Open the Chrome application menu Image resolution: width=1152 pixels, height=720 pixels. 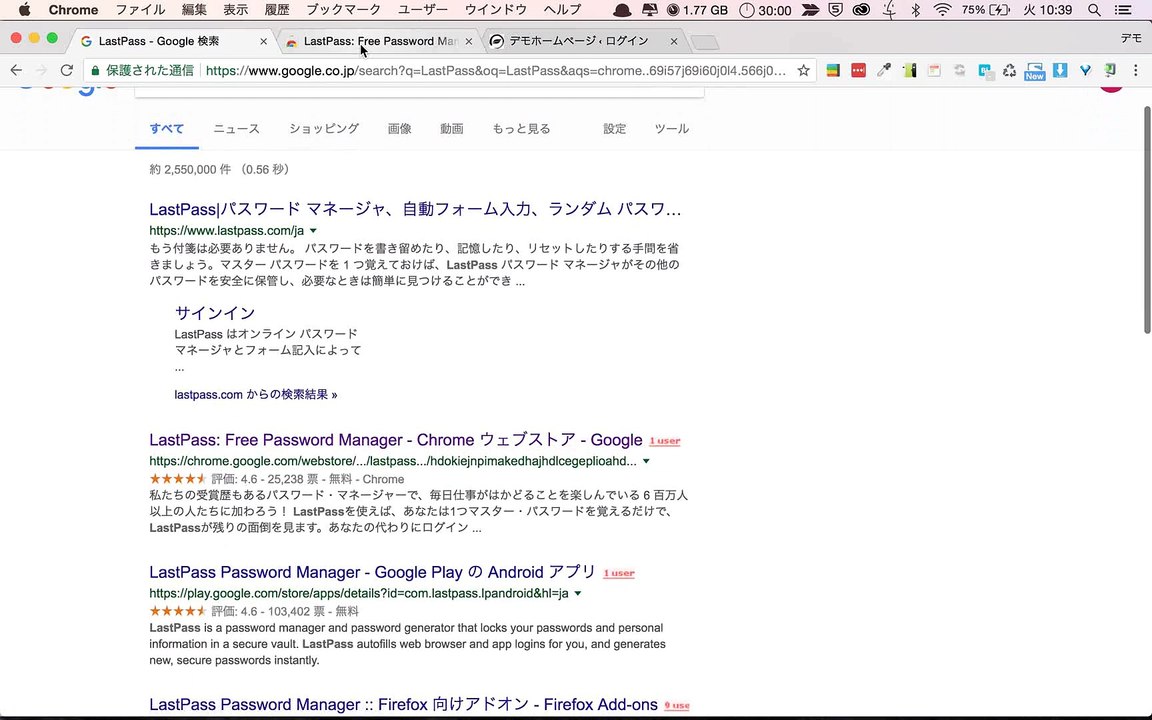pyautogui.click(x=73, y=10)
